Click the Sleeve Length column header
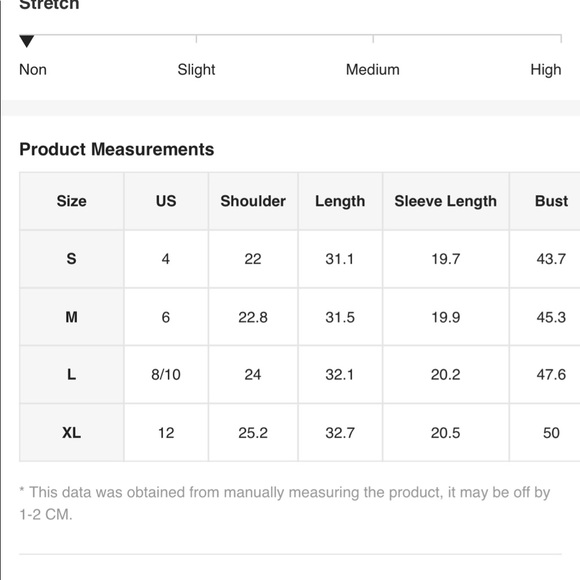The image size is (580, 580). pyautogui.click(x=445, y=201)
